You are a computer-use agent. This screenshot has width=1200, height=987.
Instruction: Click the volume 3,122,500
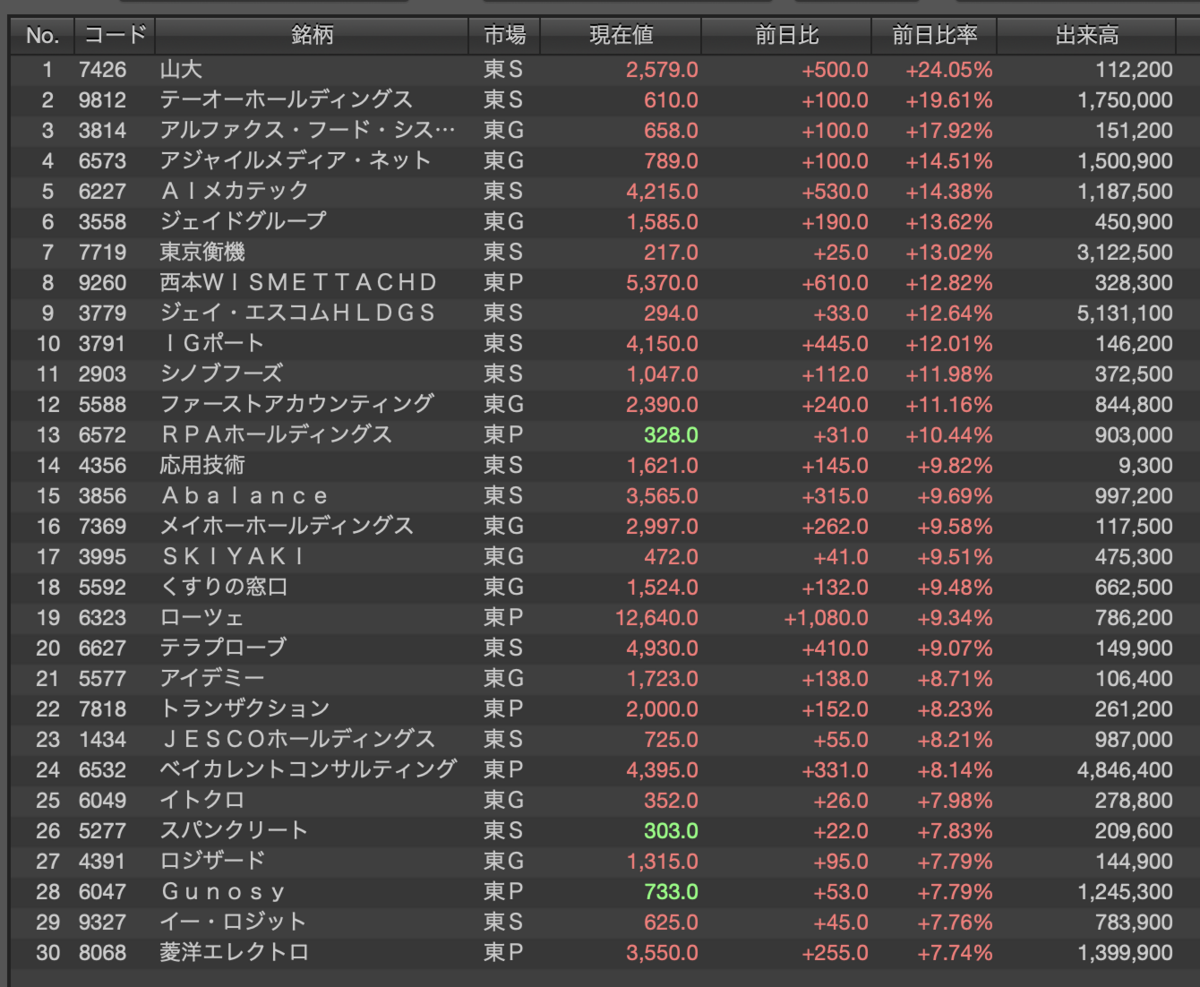[1126, 252]
